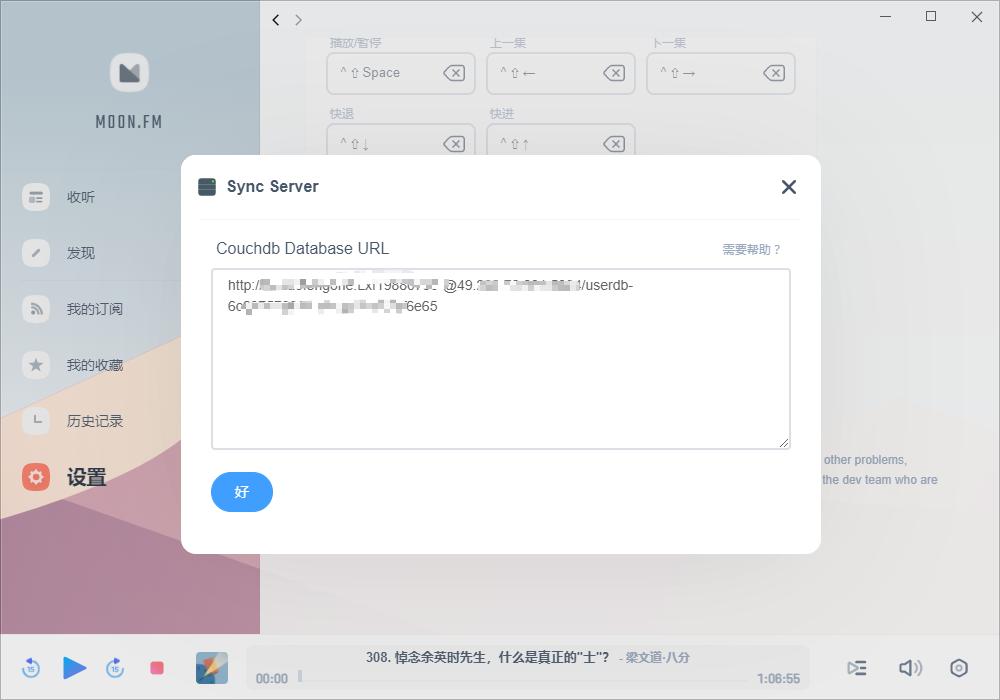Viewport: 1000px width, 700px height.
Task: Close the MOON.FM window
Action: [x=976, y=17]
